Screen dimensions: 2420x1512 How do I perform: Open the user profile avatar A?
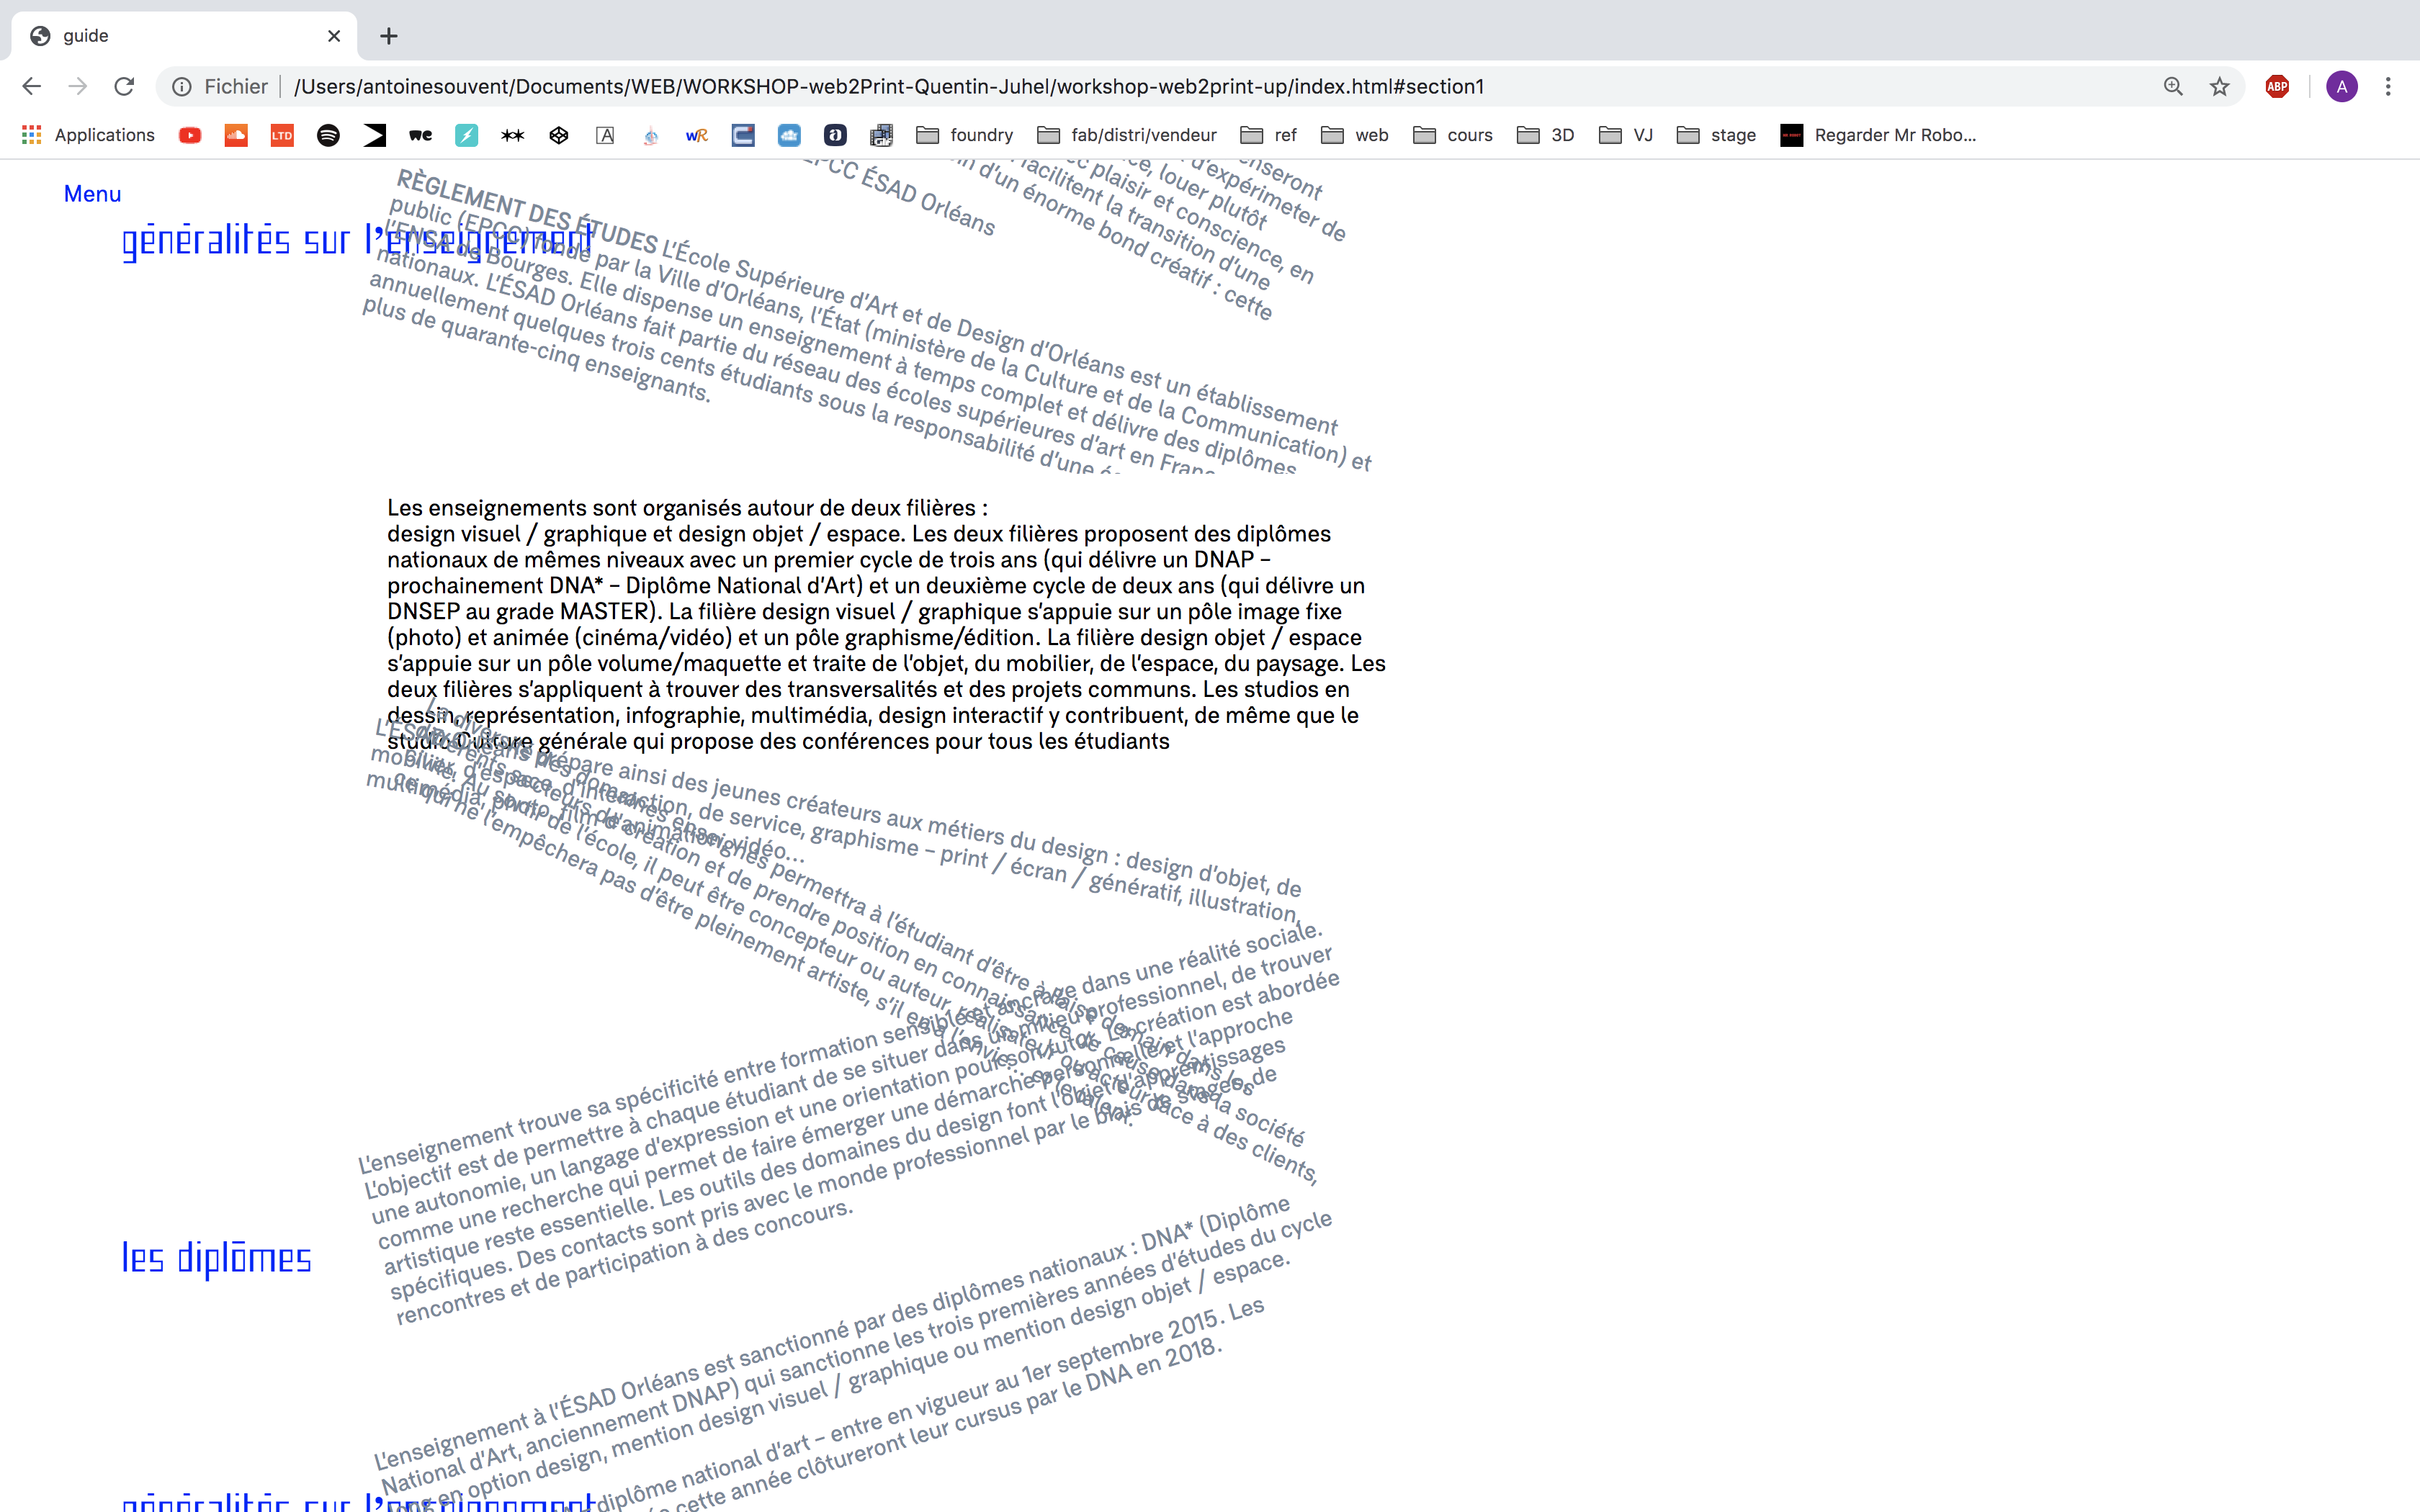[x=2341, y=87]
